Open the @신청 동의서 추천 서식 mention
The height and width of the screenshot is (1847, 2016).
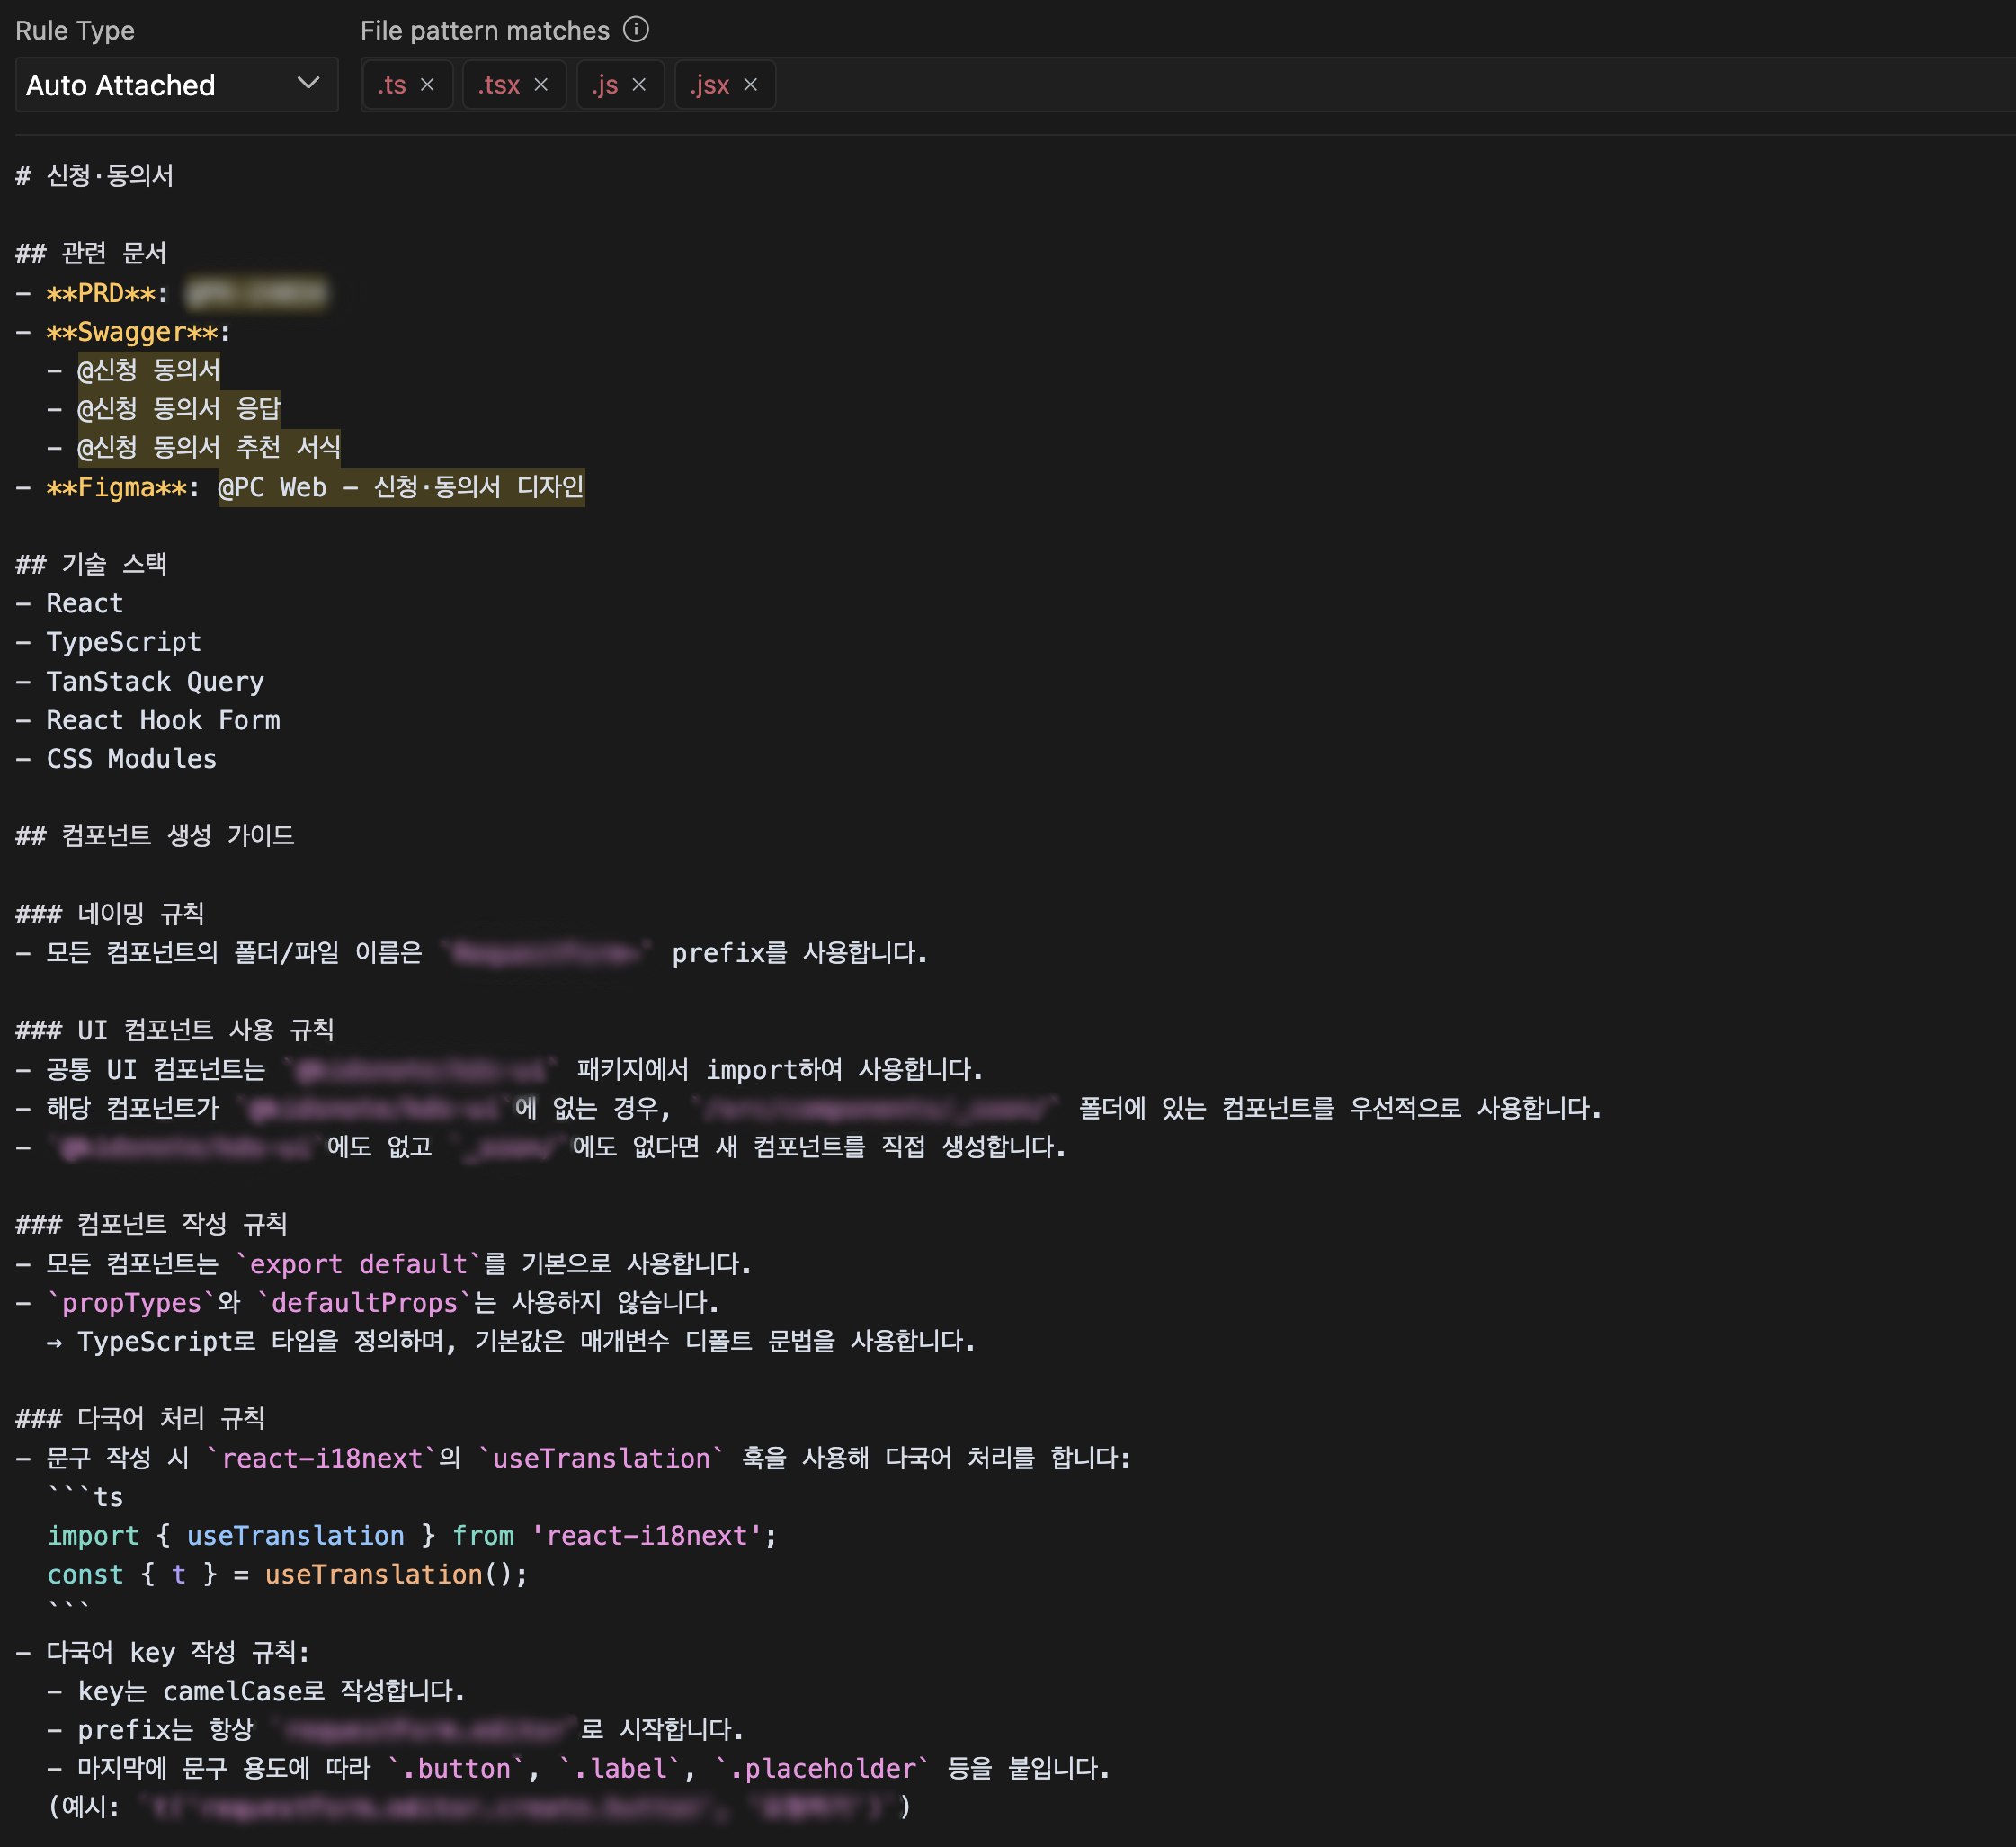[208, 447]
